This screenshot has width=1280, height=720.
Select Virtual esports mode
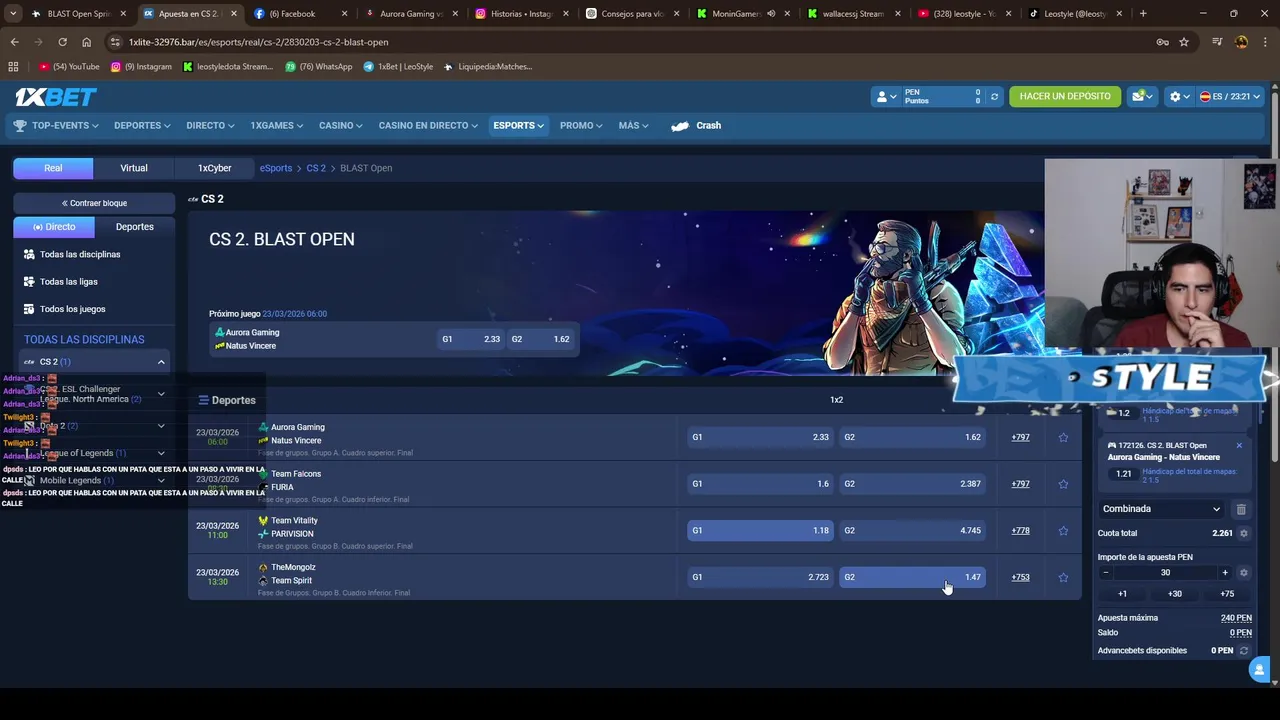[x=134, y=168]
